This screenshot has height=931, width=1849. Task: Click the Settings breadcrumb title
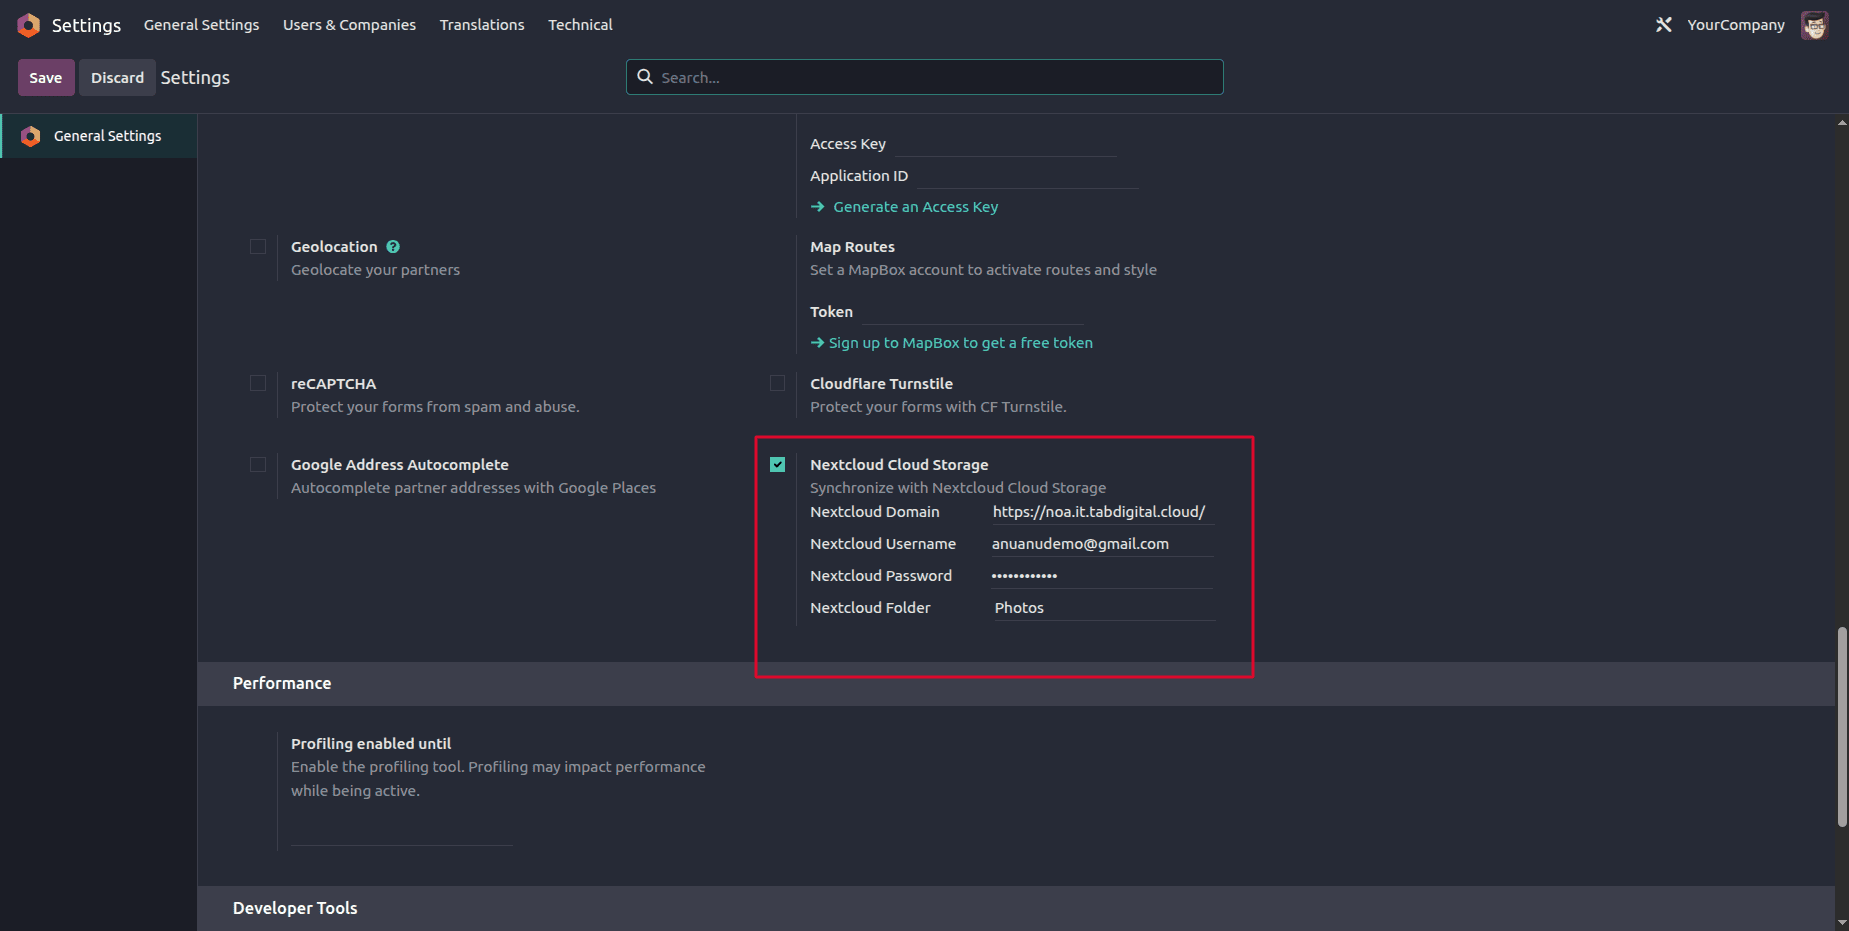[x=195, y=78]
